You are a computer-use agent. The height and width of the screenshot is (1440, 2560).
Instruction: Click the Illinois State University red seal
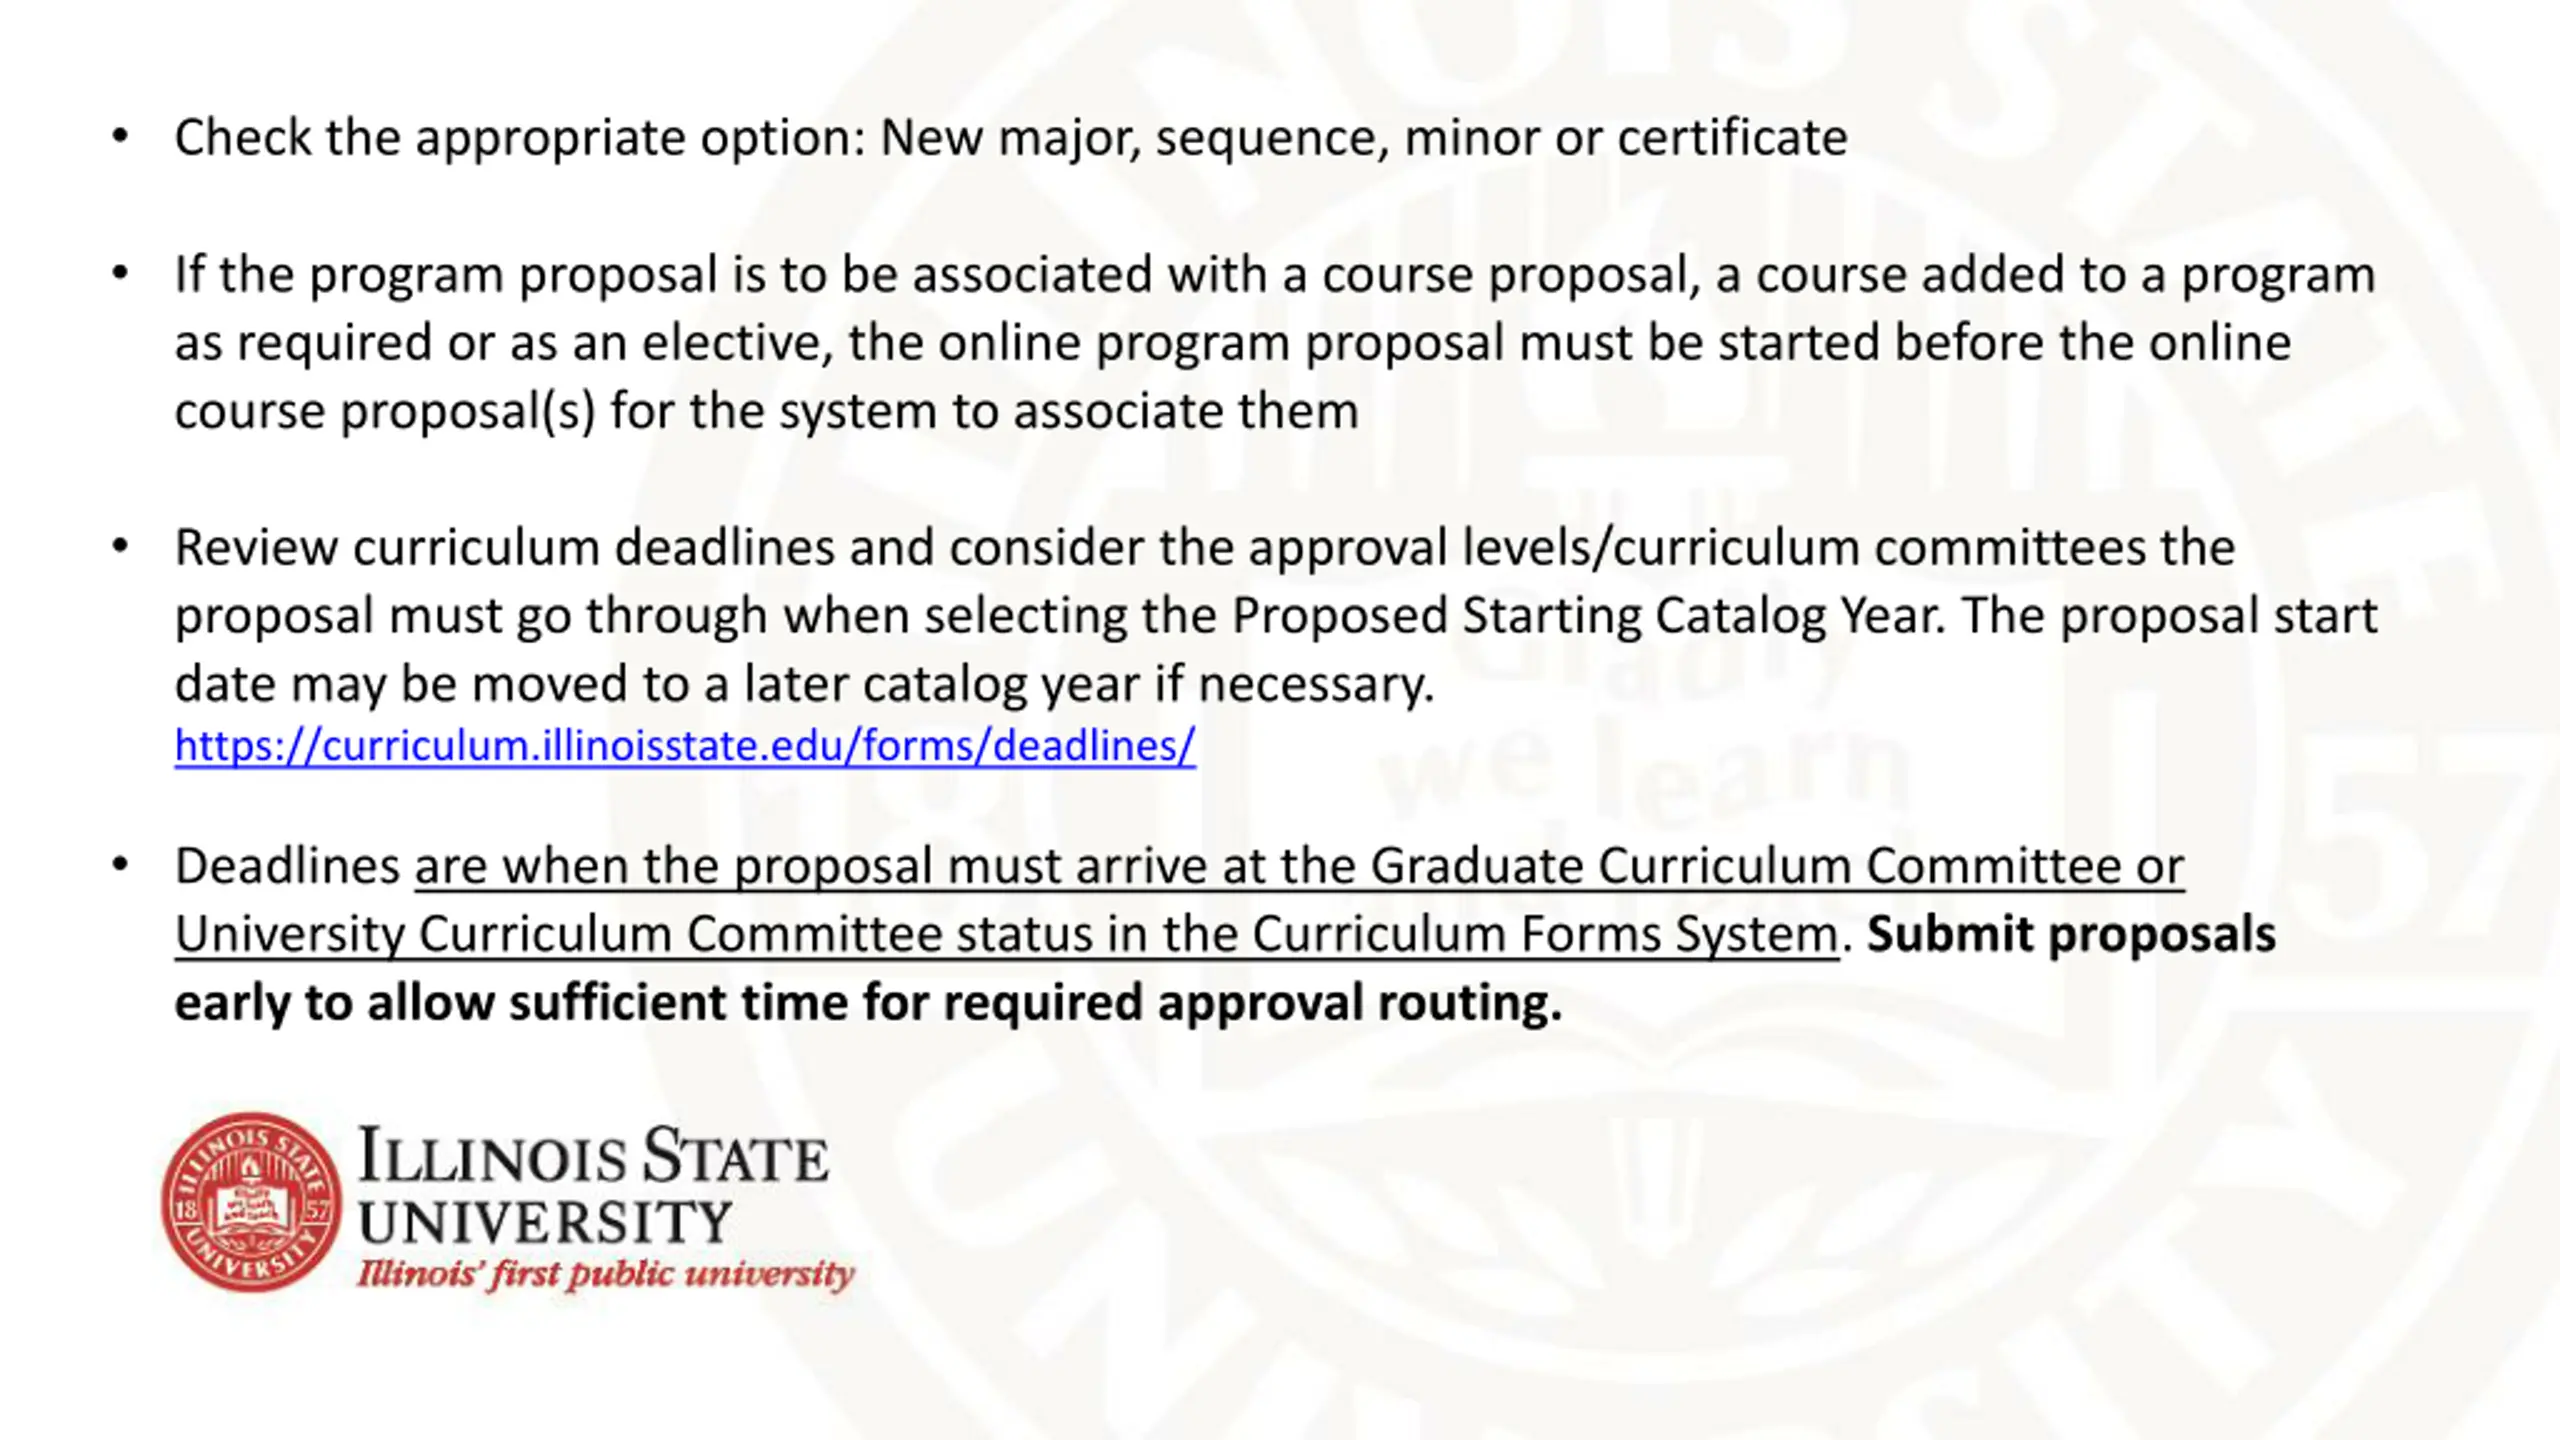tap(252, 1202)
